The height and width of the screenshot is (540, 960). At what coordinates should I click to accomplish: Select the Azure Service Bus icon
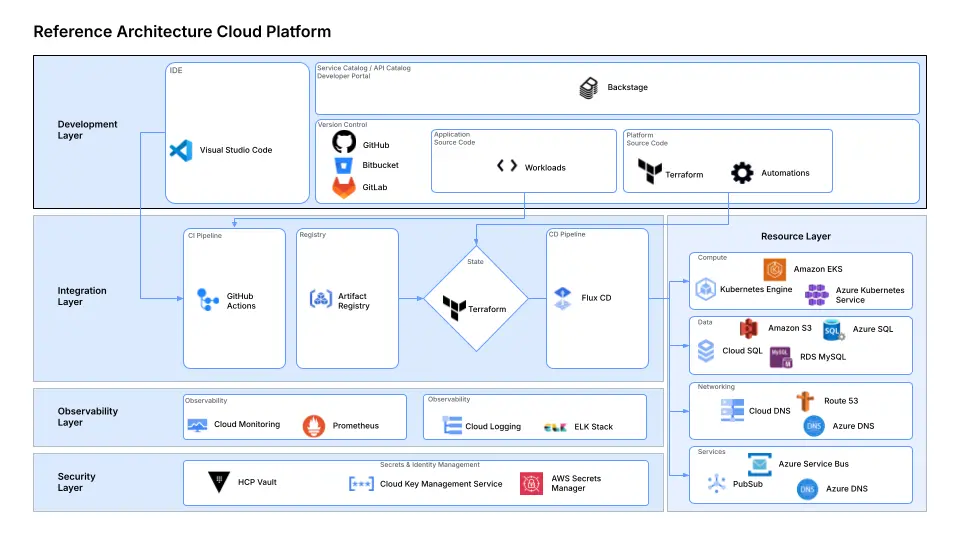click(760, 464)
